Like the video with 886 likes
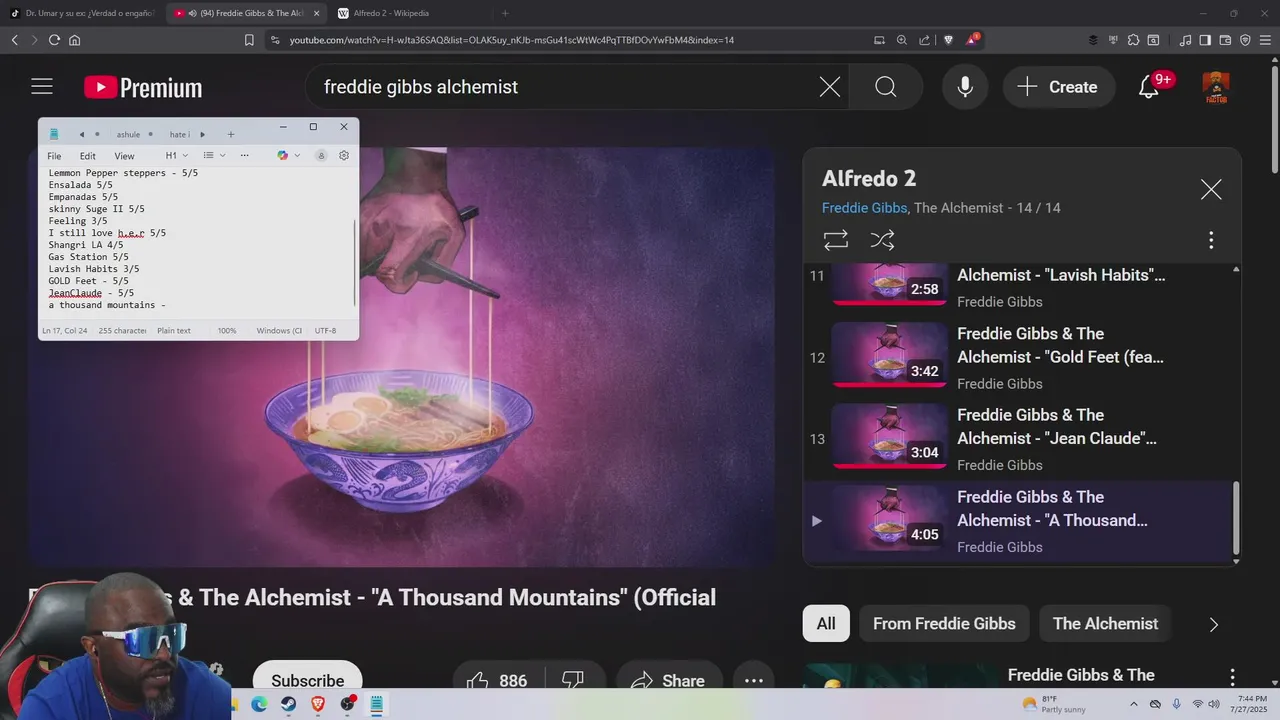The image size is (1280, 720). tap(497, 680)
